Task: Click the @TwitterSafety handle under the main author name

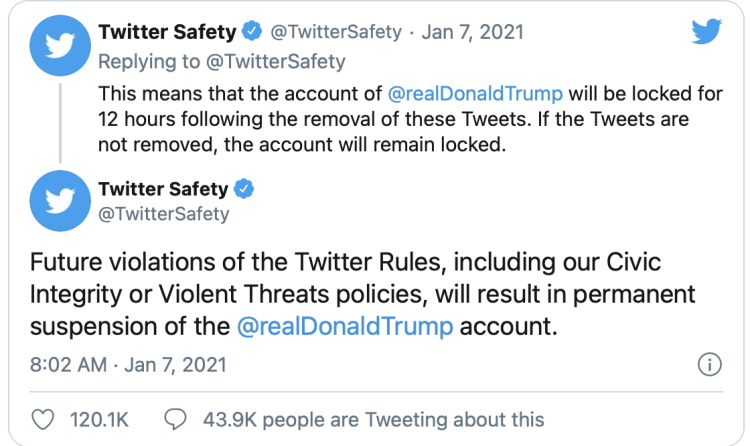Action: [x=164, y=213]
